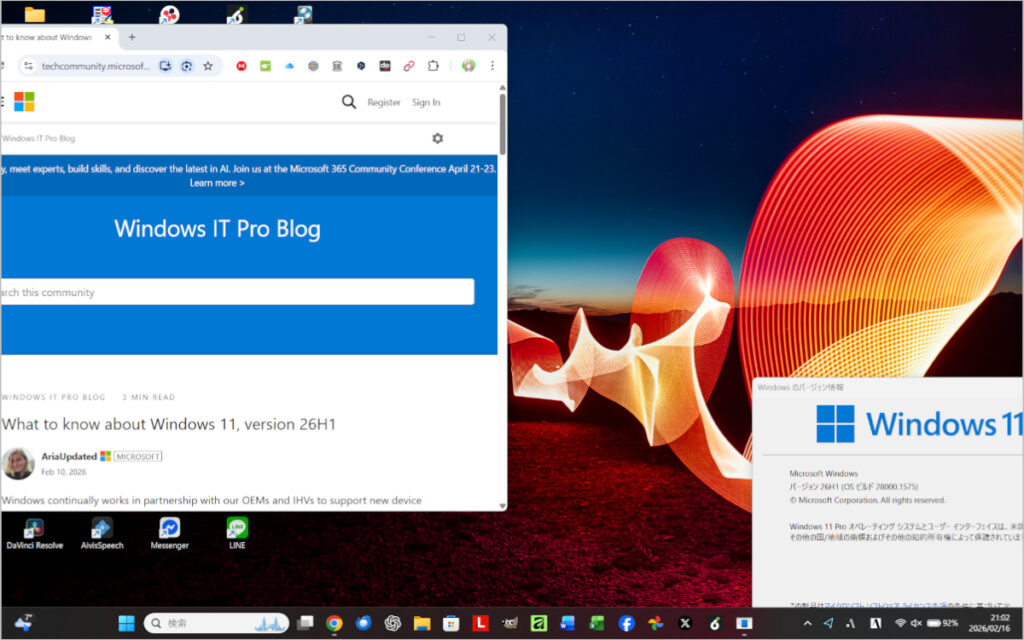Screen dimensions: 1024x640
Task: Bookmark this page with the star icon
Action: pos(208,66)
